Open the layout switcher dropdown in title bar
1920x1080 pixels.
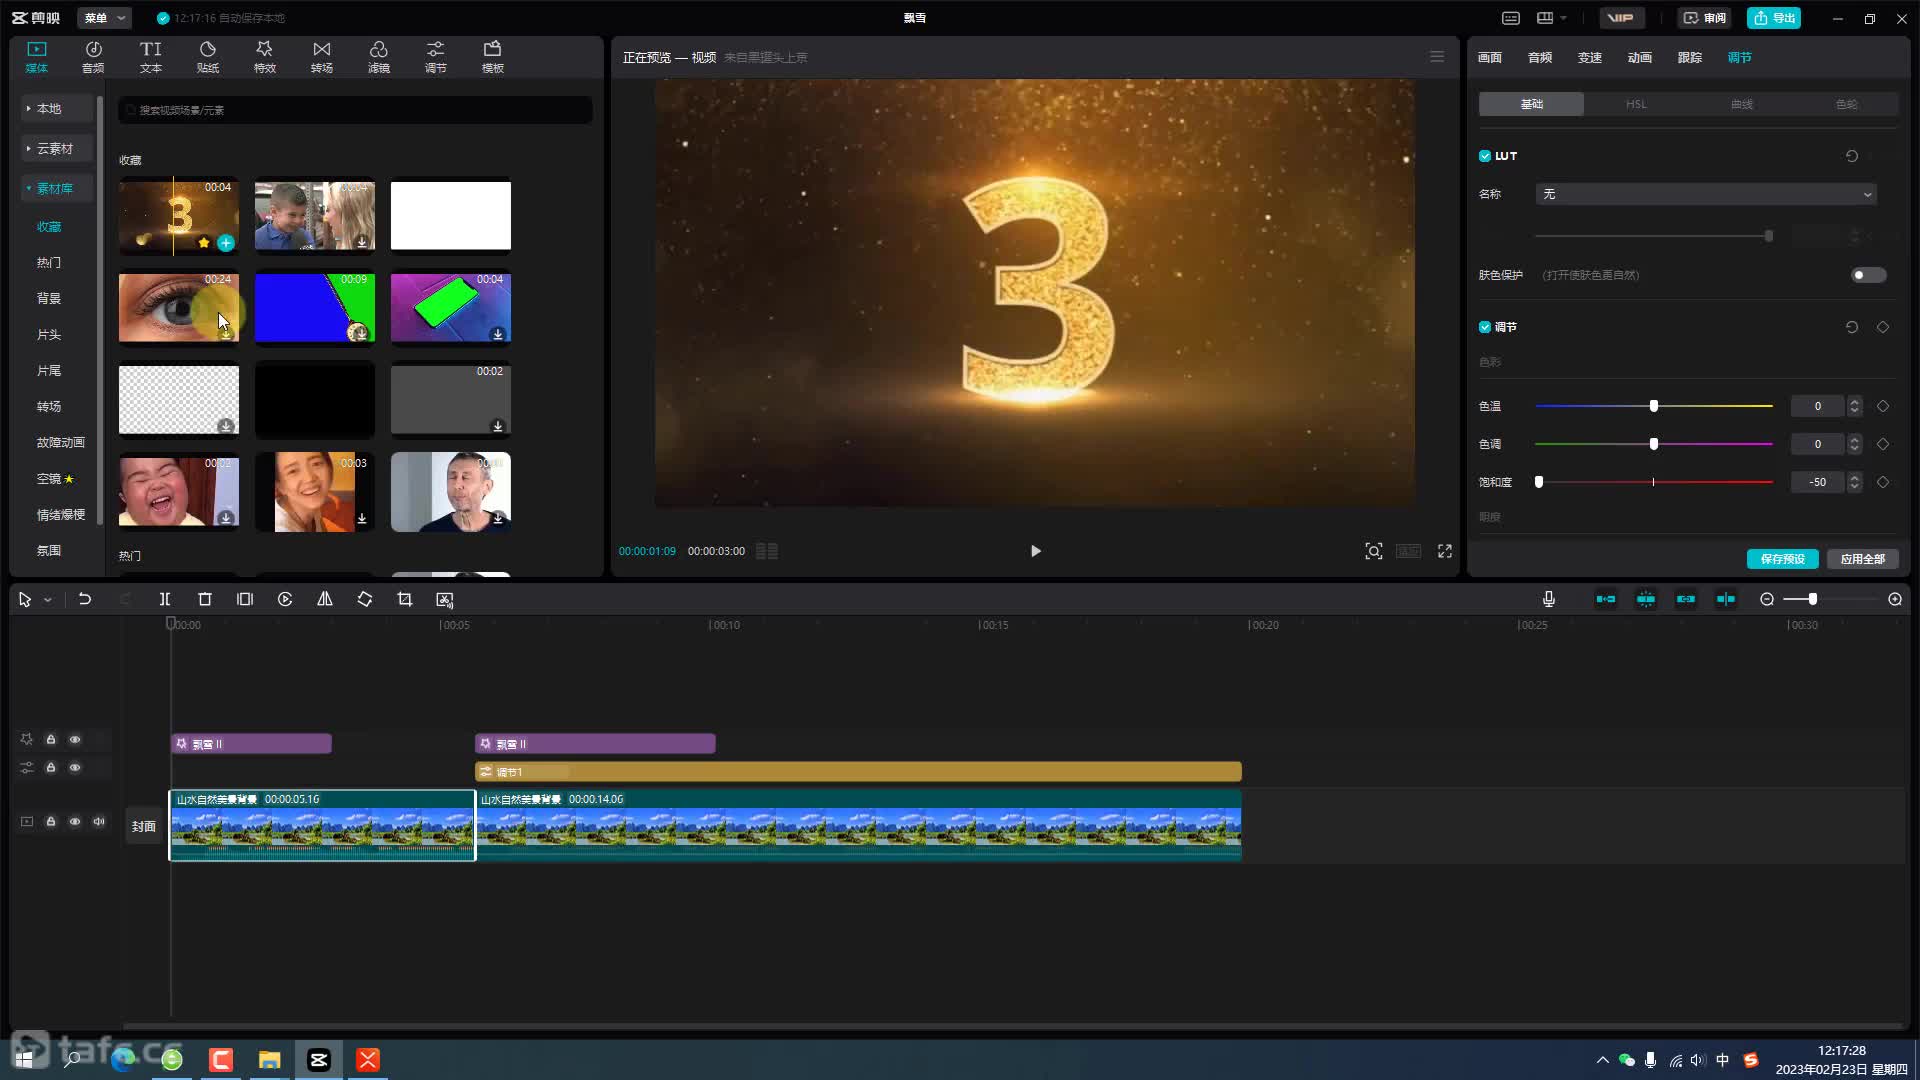pos(1551,18)
